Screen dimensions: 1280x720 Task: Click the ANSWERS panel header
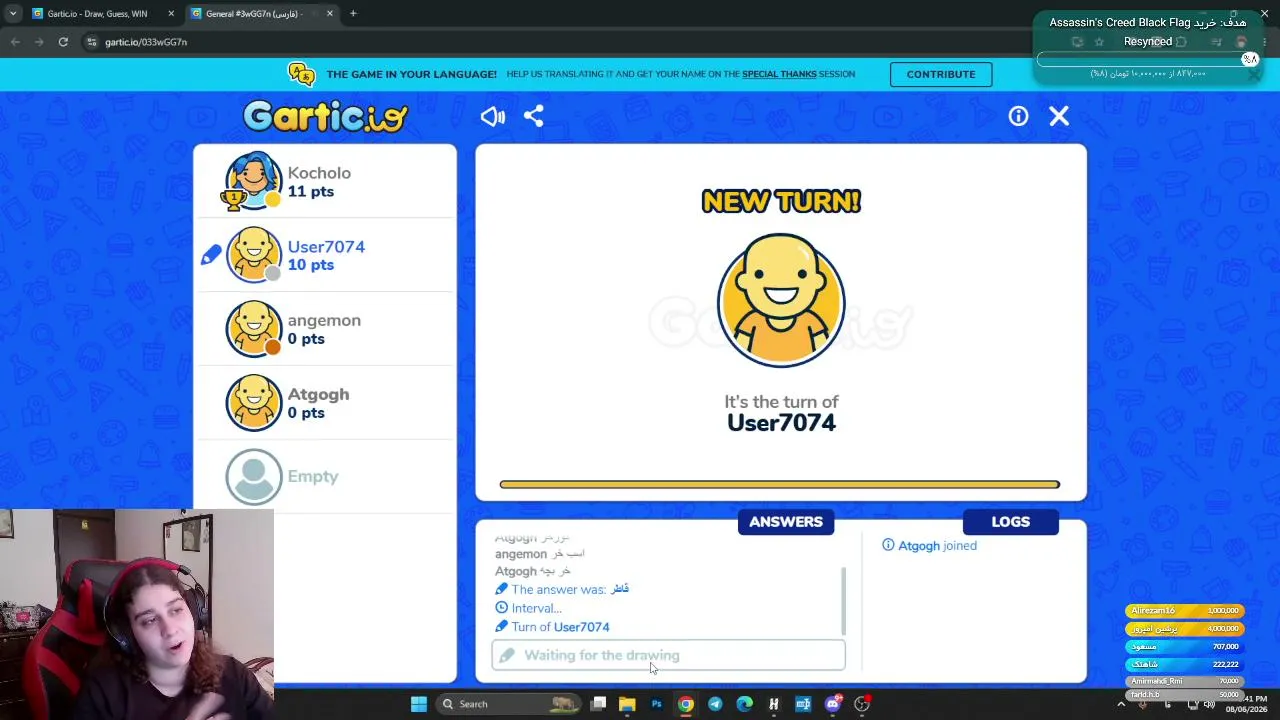pos(786,522)
